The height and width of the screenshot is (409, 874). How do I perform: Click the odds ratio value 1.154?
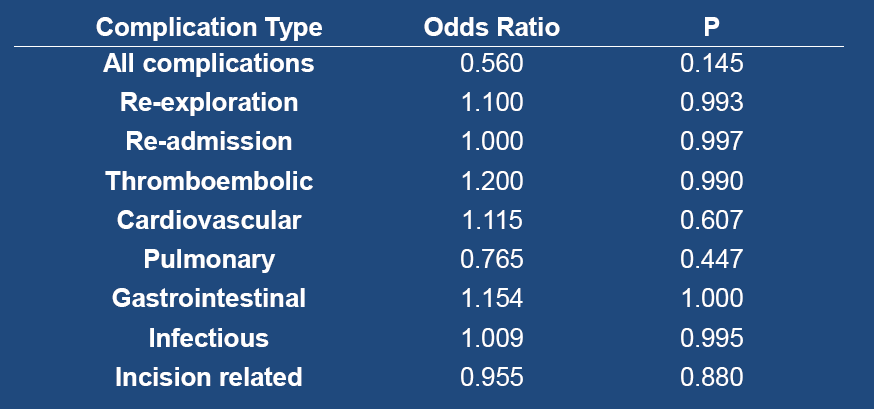point(492,299)
